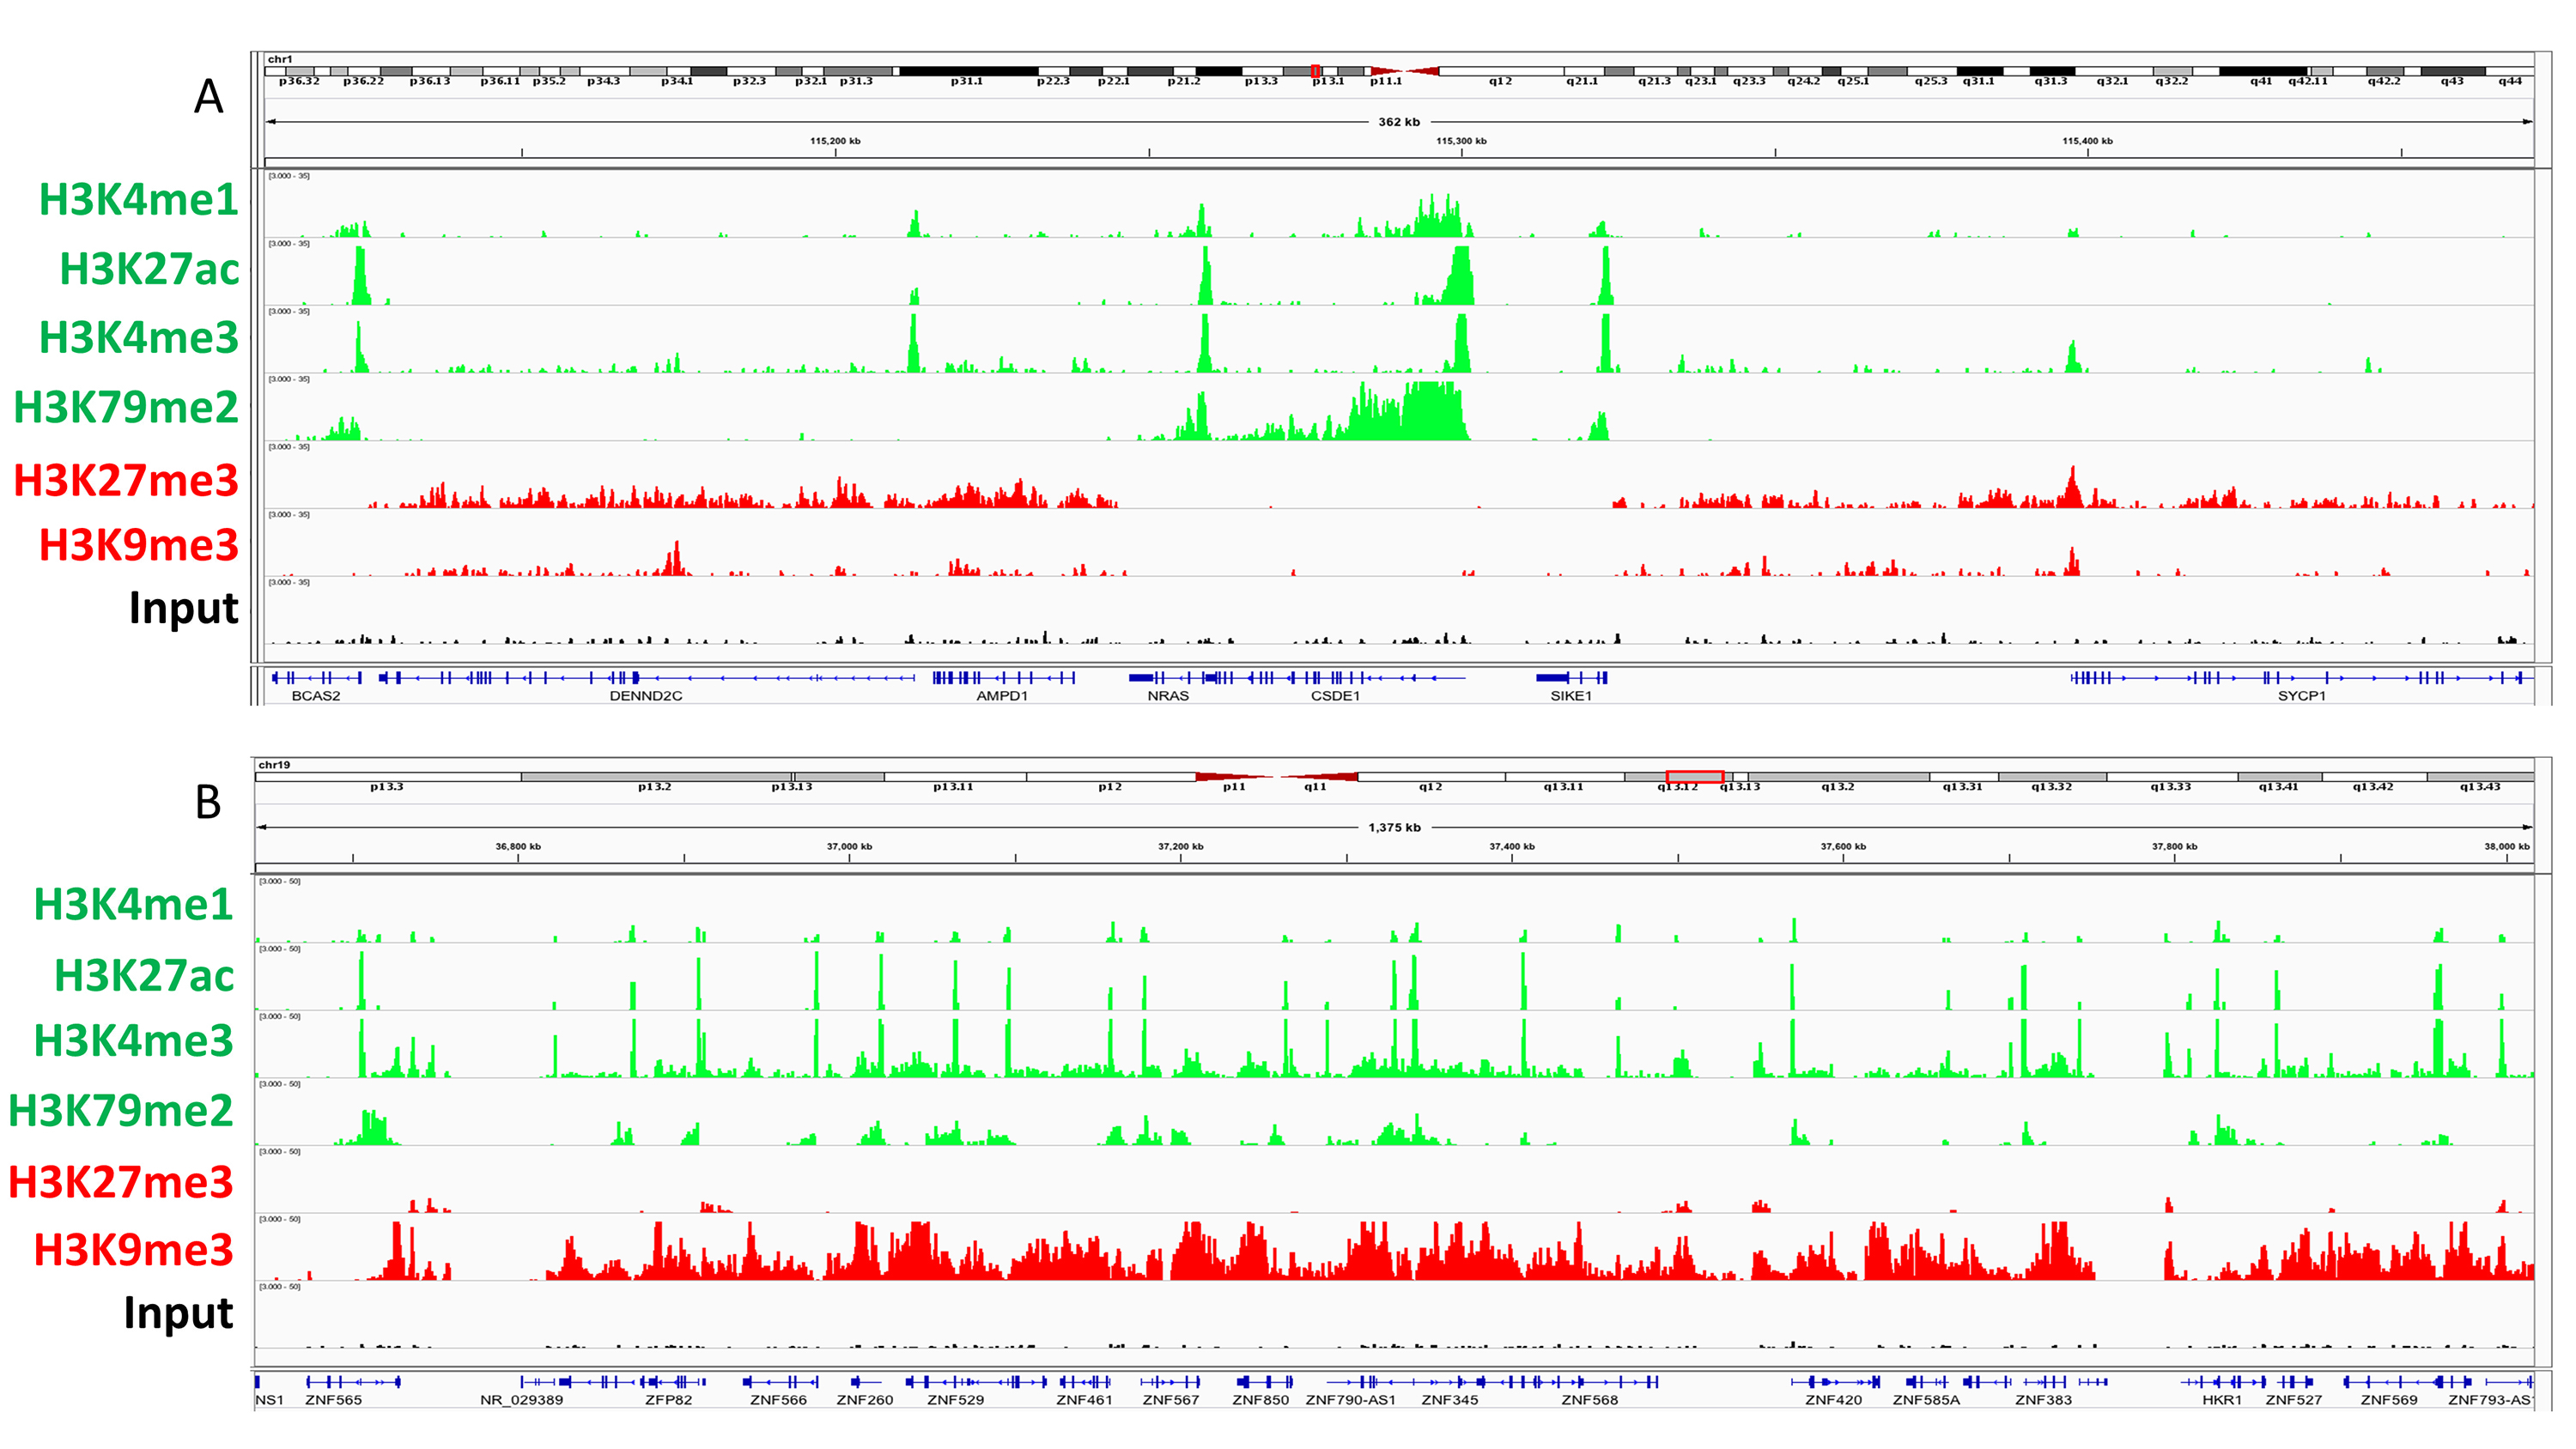Viewport: 2576px width, 1449px height.
Task: Click the 115,300 kb ruler mark
Action: 1461,141
